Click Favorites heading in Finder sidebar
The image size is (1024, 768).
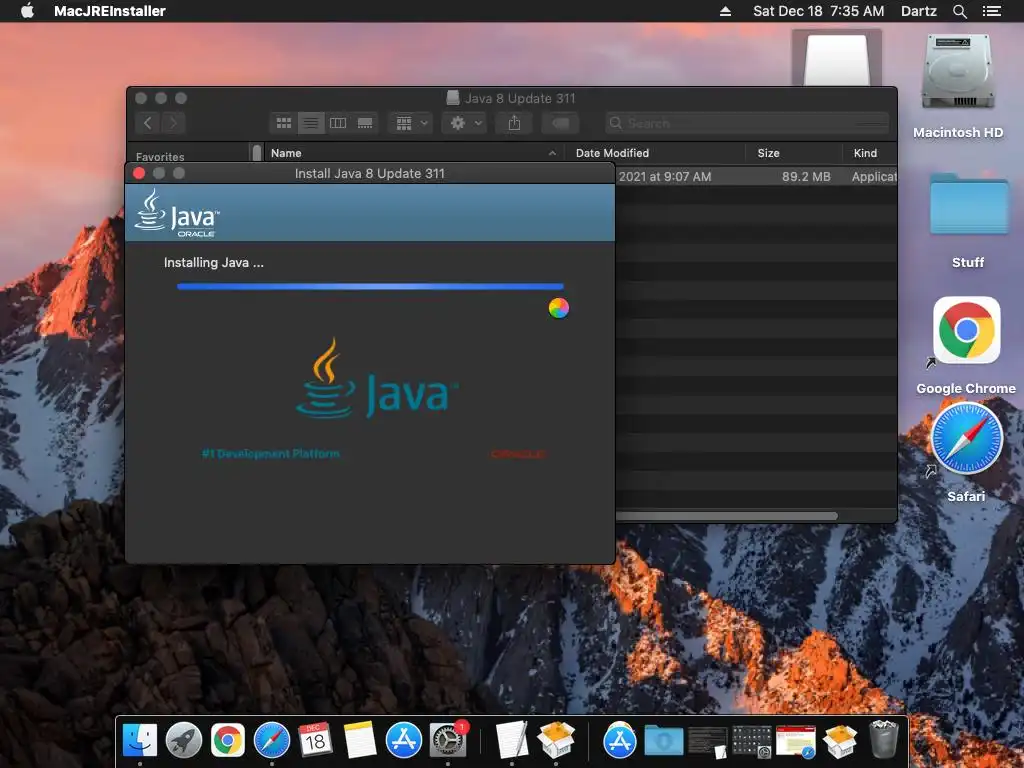tap(160, 157)
